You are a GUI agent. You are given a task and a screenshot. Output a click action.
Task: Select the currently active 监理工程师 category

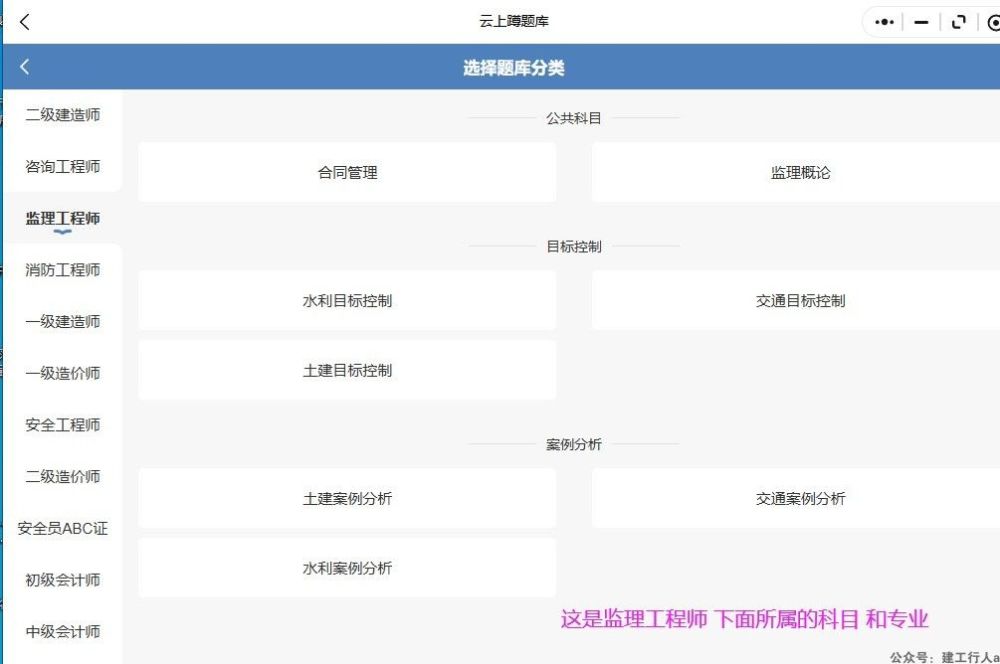click(62, 219)
